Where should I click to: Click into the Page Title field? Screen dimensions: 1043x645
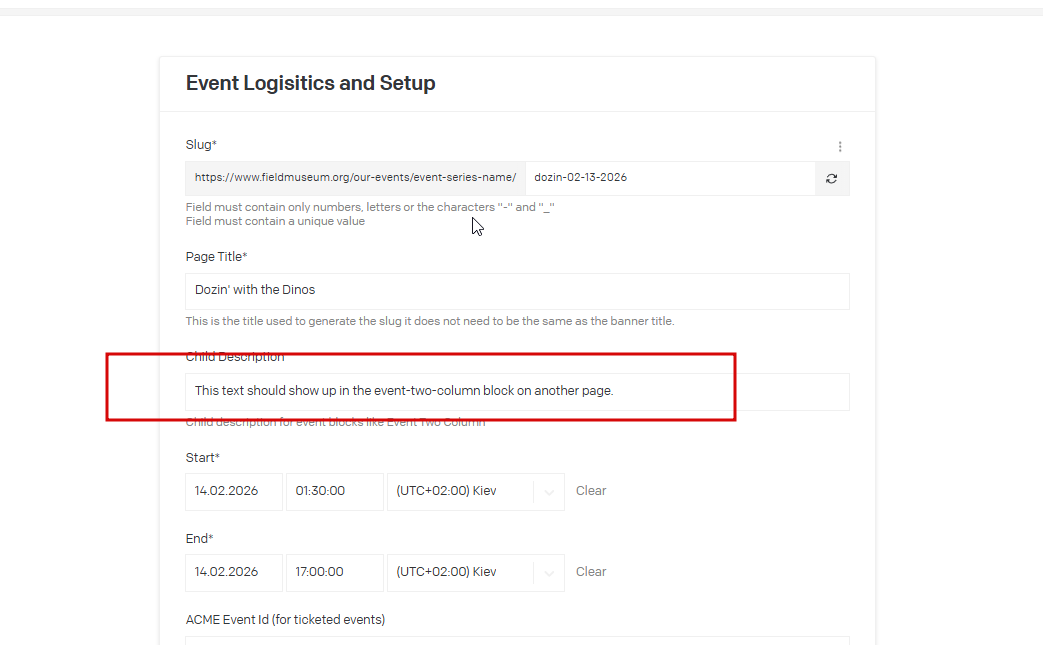(x=517, y=291)
